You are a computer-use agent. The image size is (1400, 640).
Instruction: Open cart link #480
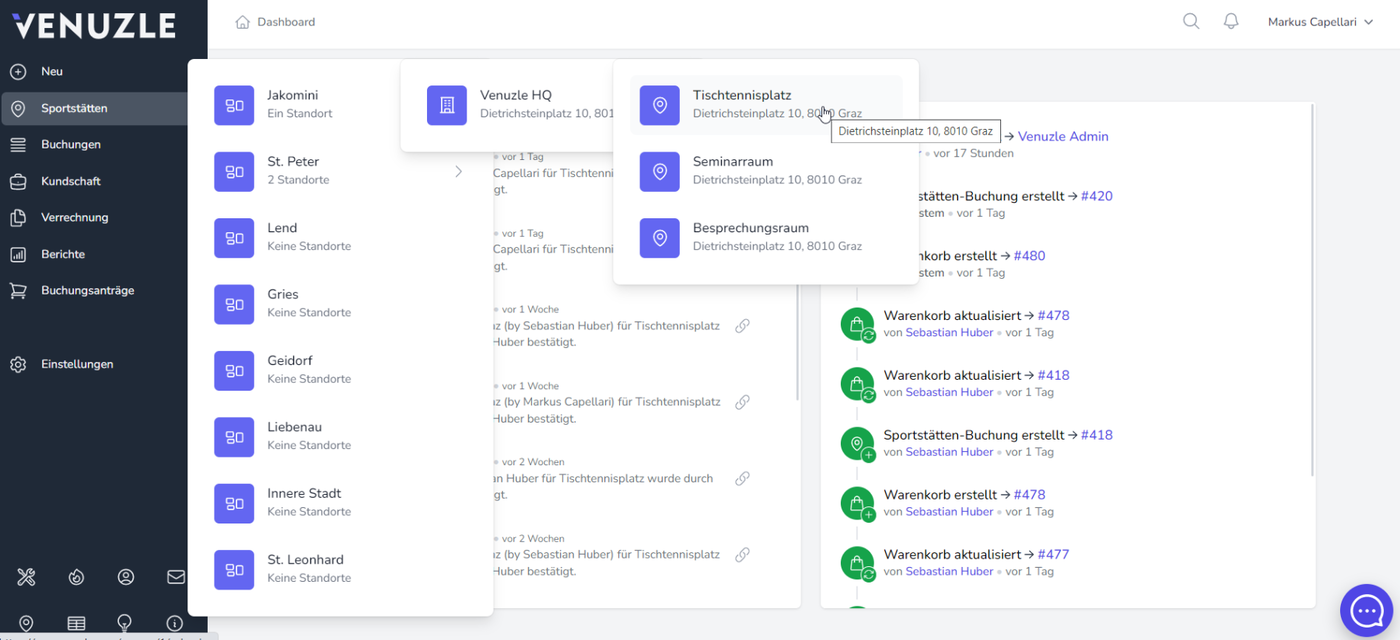1030,256
